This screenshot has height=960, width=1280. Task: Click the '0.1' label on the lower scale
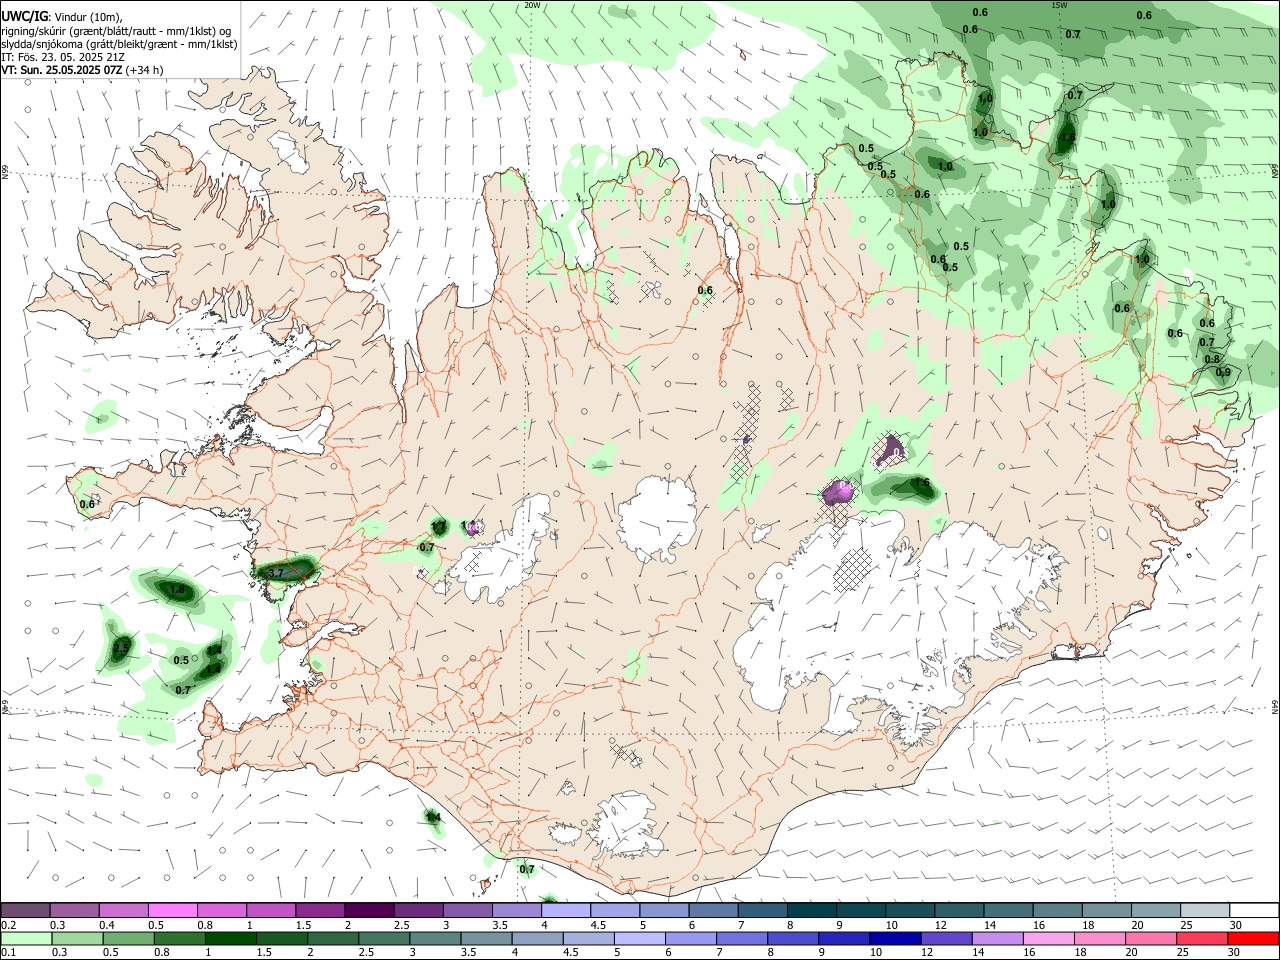[x=9, y=953]
